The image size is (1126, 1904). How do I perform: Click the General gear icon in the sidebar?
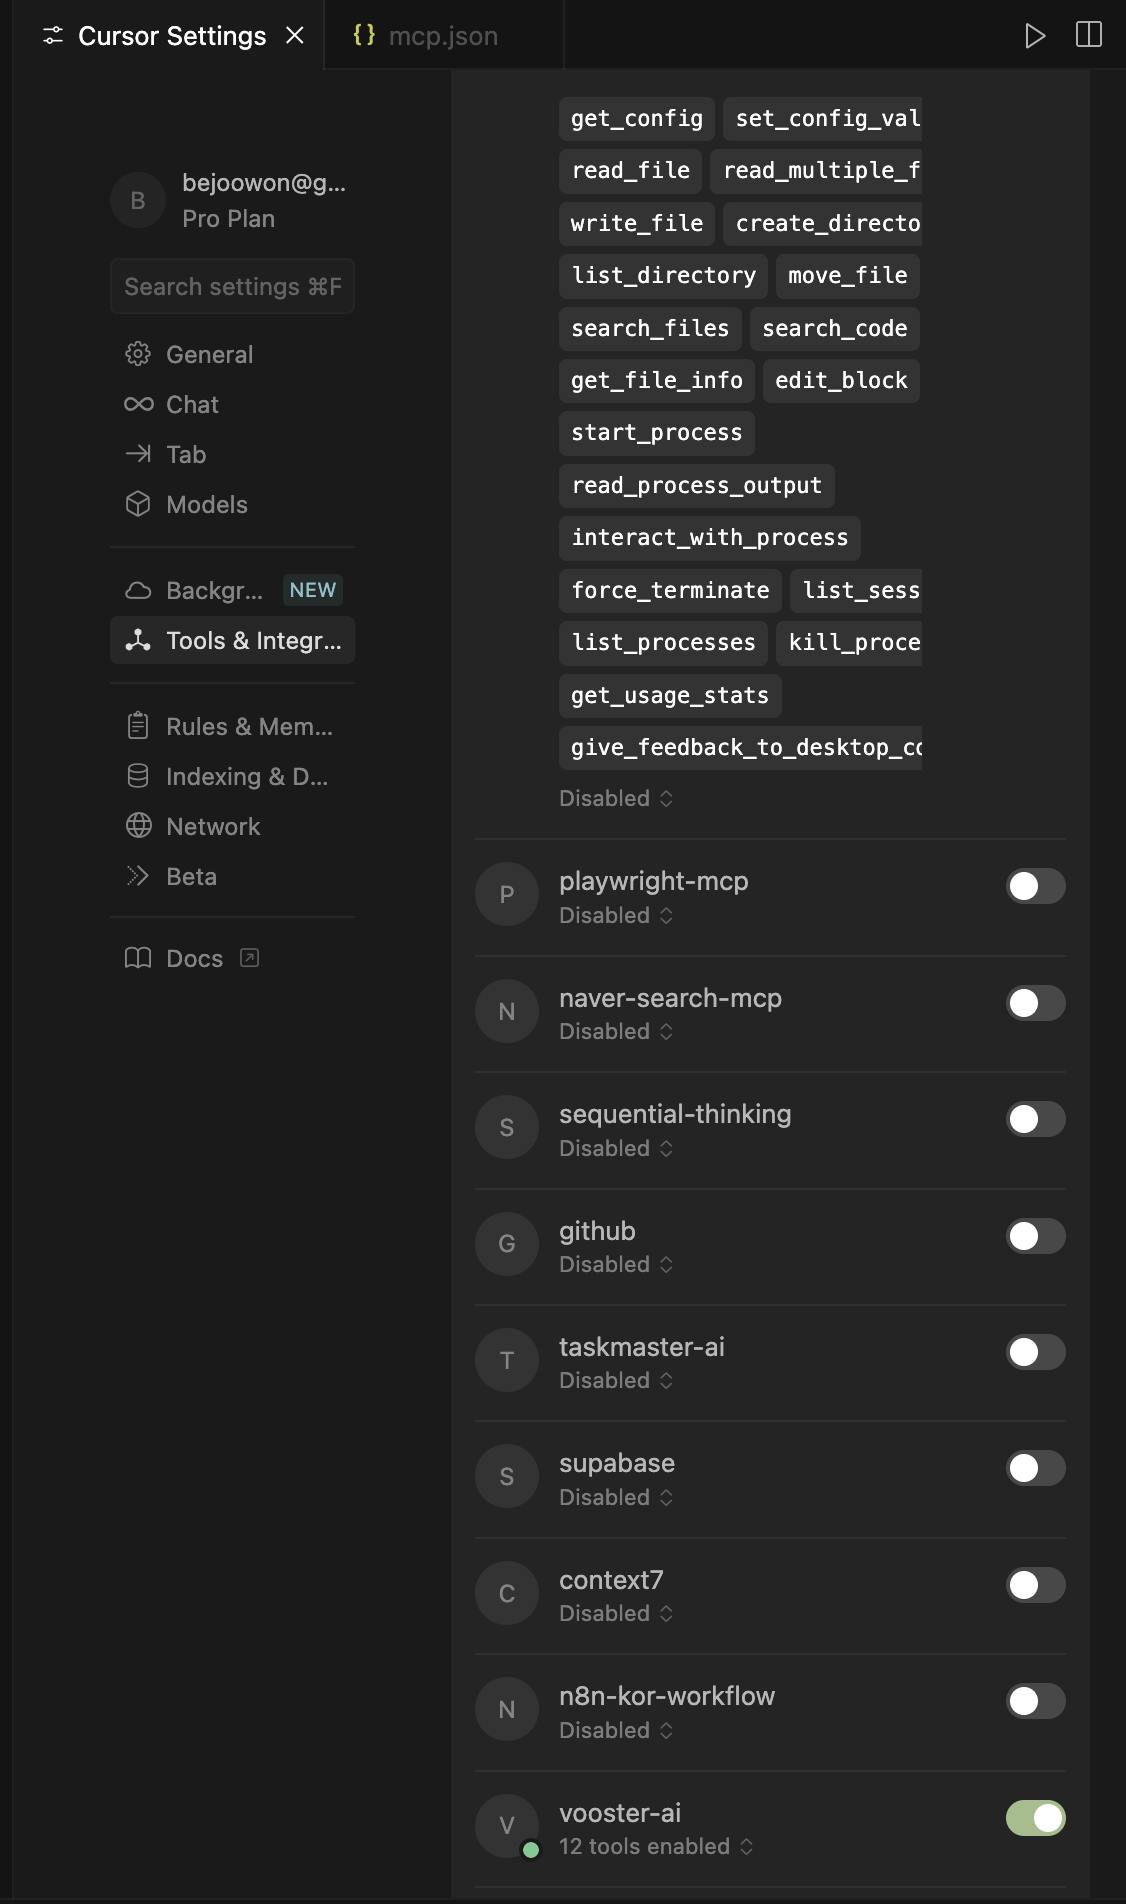pos(138,354)
